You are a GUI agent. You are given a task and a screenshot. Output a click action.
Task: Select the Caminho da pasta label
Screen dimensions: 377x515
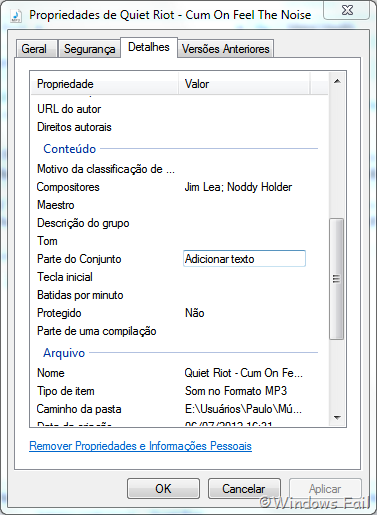pos(79,409)
